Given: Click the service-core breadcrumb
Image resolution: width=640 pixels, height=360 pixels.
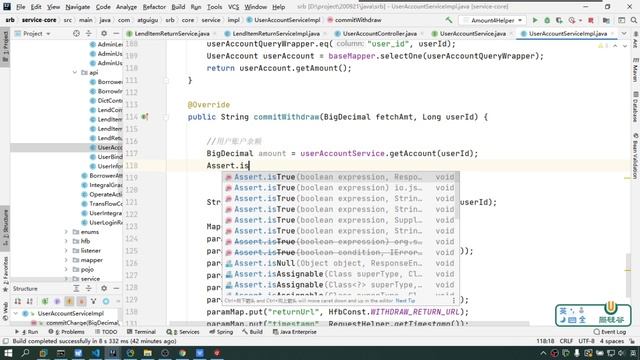Looking at the screenshot, I should coord(39,20).
